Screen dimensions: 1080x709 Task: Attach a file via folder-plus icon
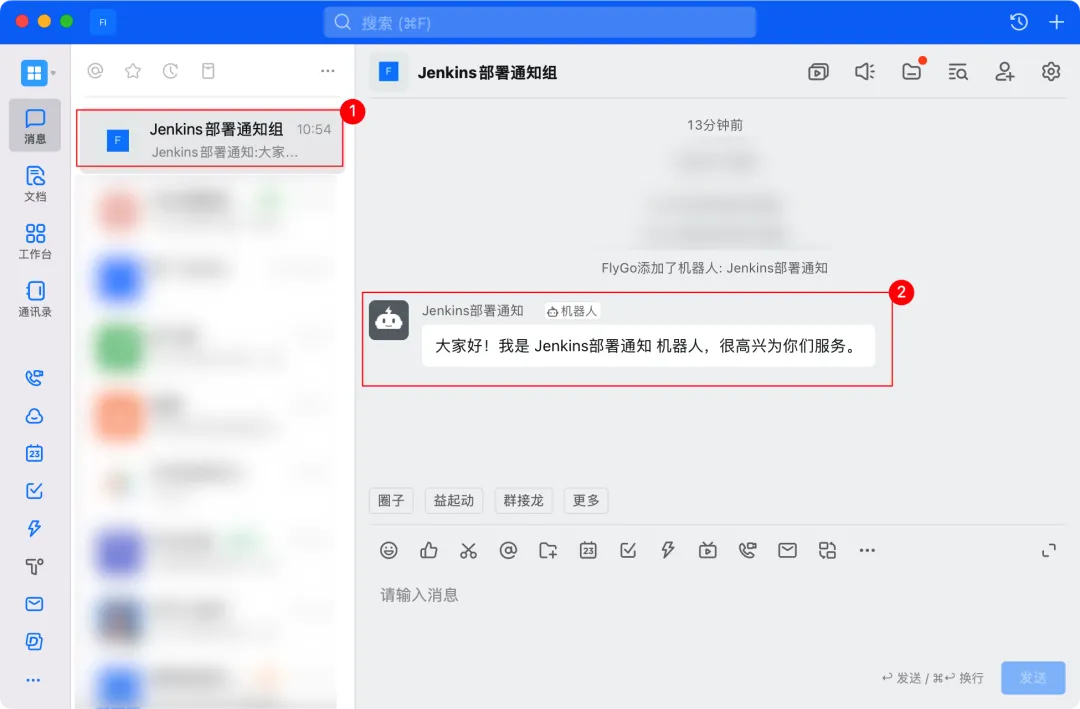coord(548,550)
